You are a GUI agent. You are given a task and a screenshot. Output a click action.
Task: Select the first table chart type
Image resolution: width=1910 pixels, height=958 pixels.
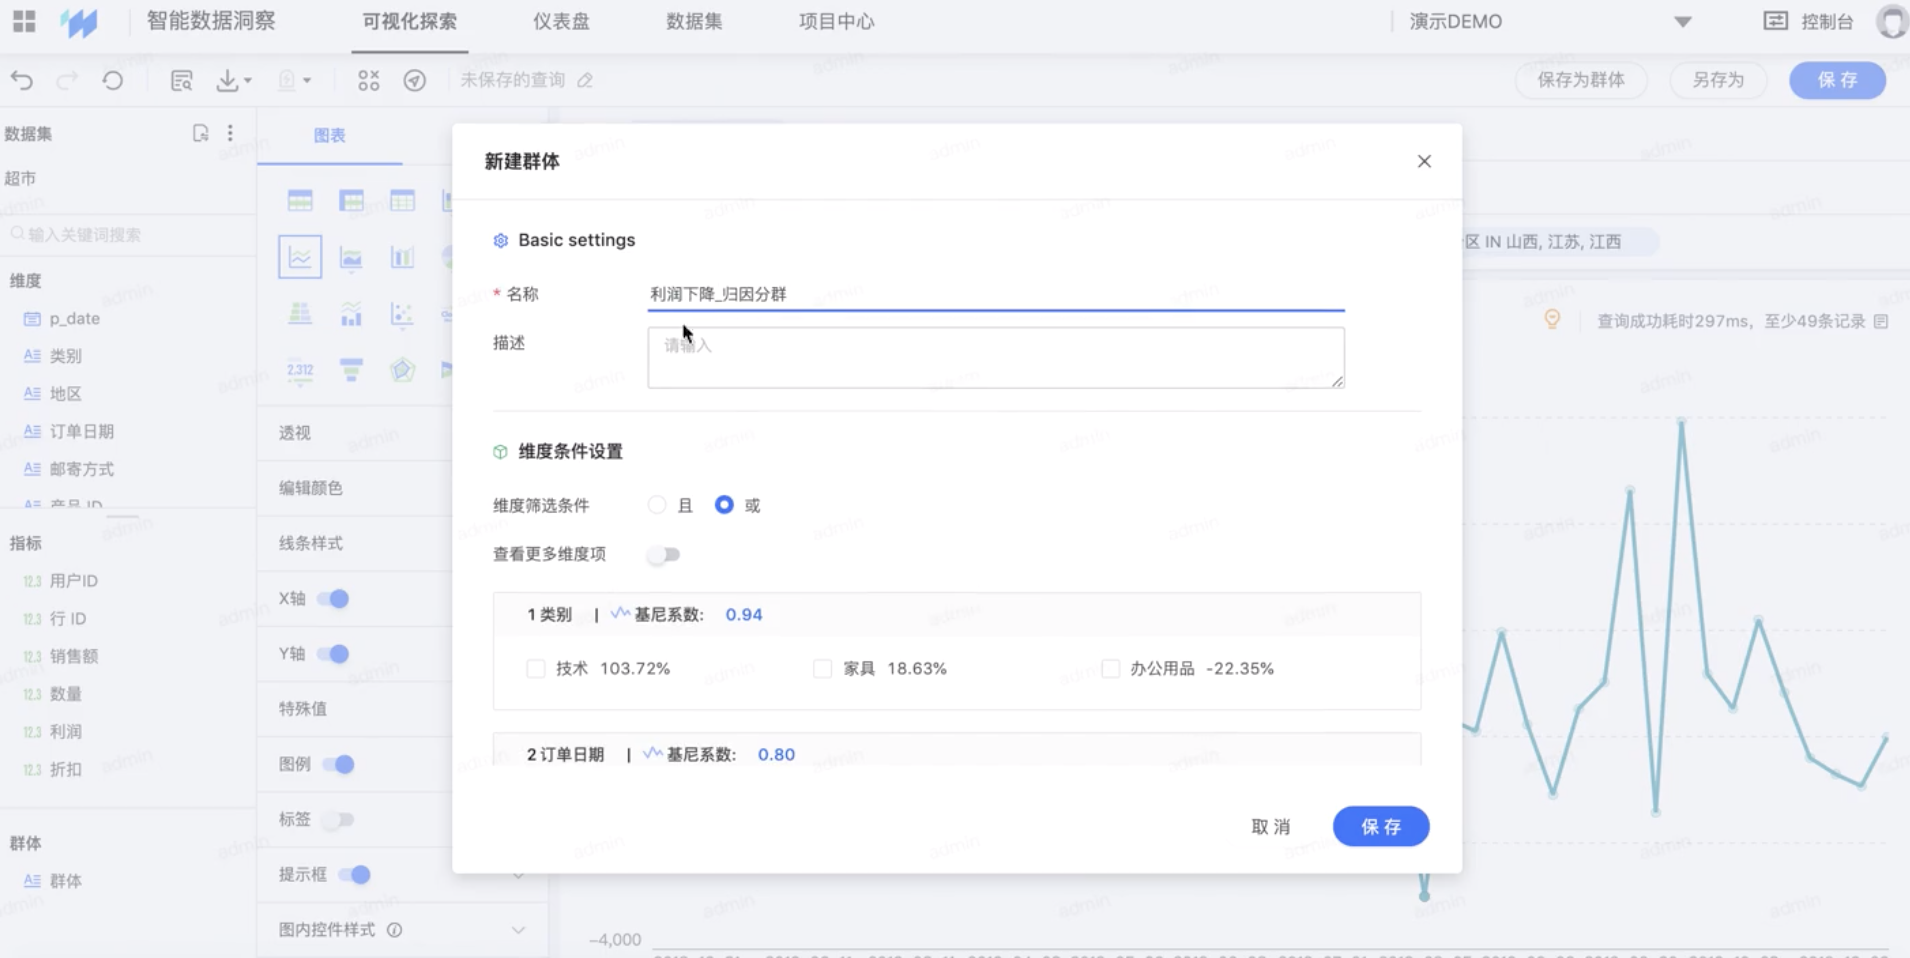tap(300, 201)
